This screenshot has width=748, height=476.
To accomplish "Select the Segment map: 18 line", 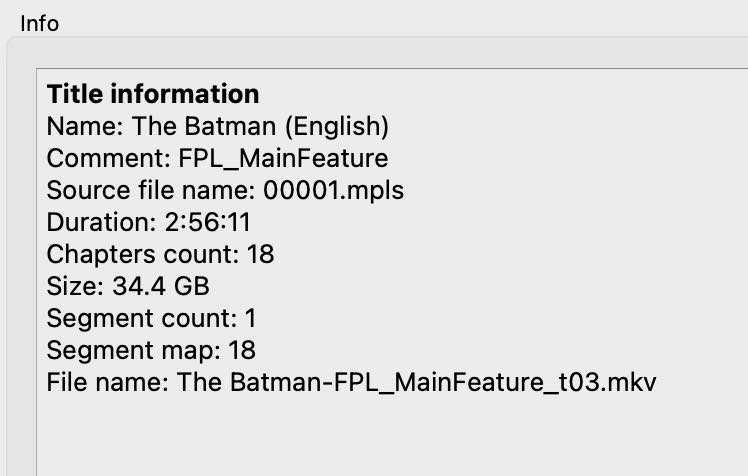I will tap(151, 350).
